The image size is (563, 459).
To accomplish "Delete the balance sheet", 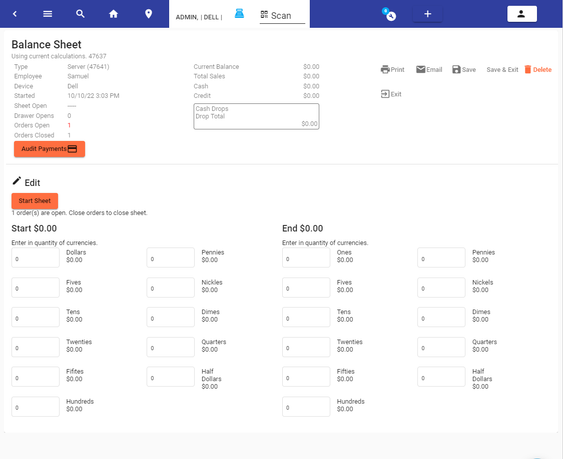I will 538,70.
